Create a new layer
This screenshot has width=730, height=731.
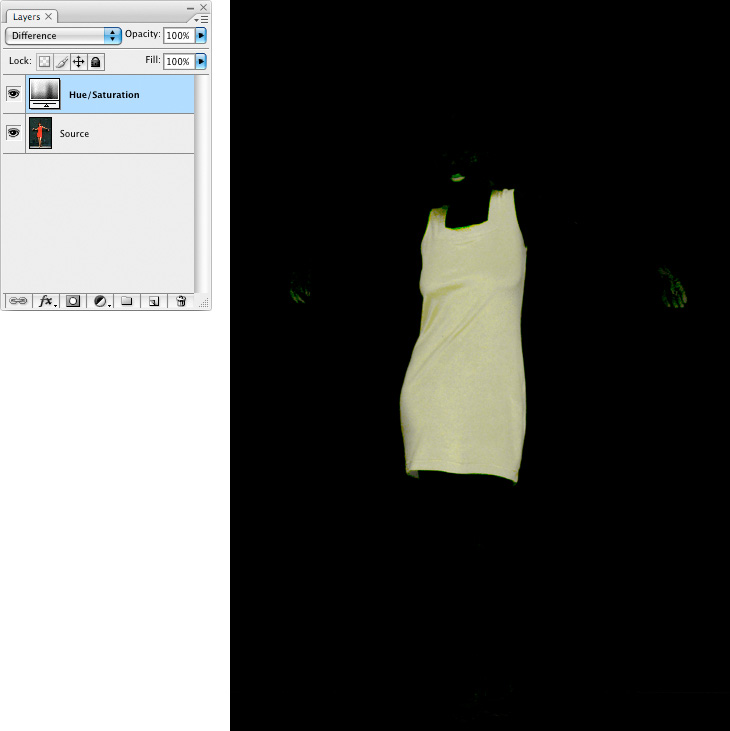click(x=154, y=301)
